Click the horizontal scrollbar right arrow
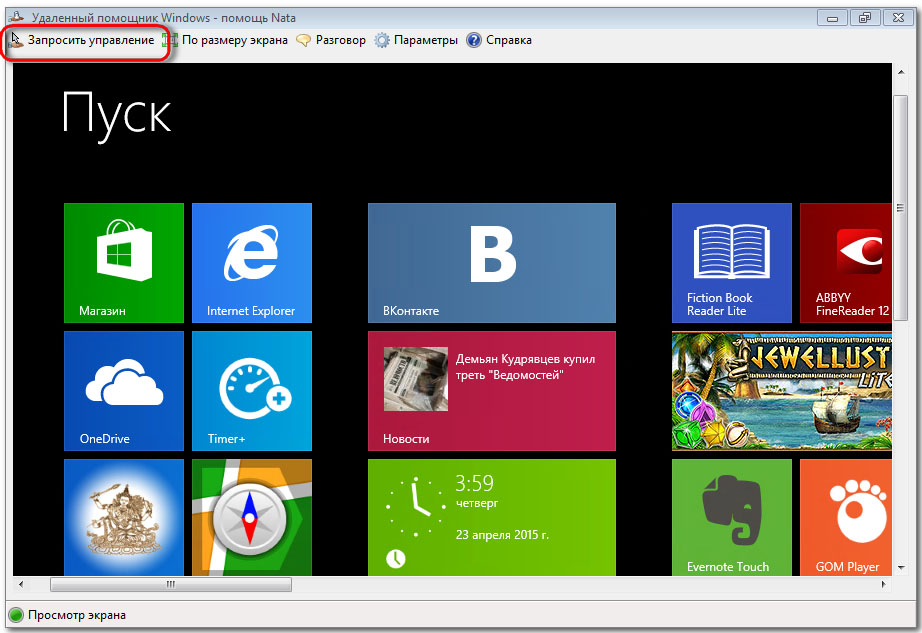The width and height of the screenshot is (922, 633). 883,584
